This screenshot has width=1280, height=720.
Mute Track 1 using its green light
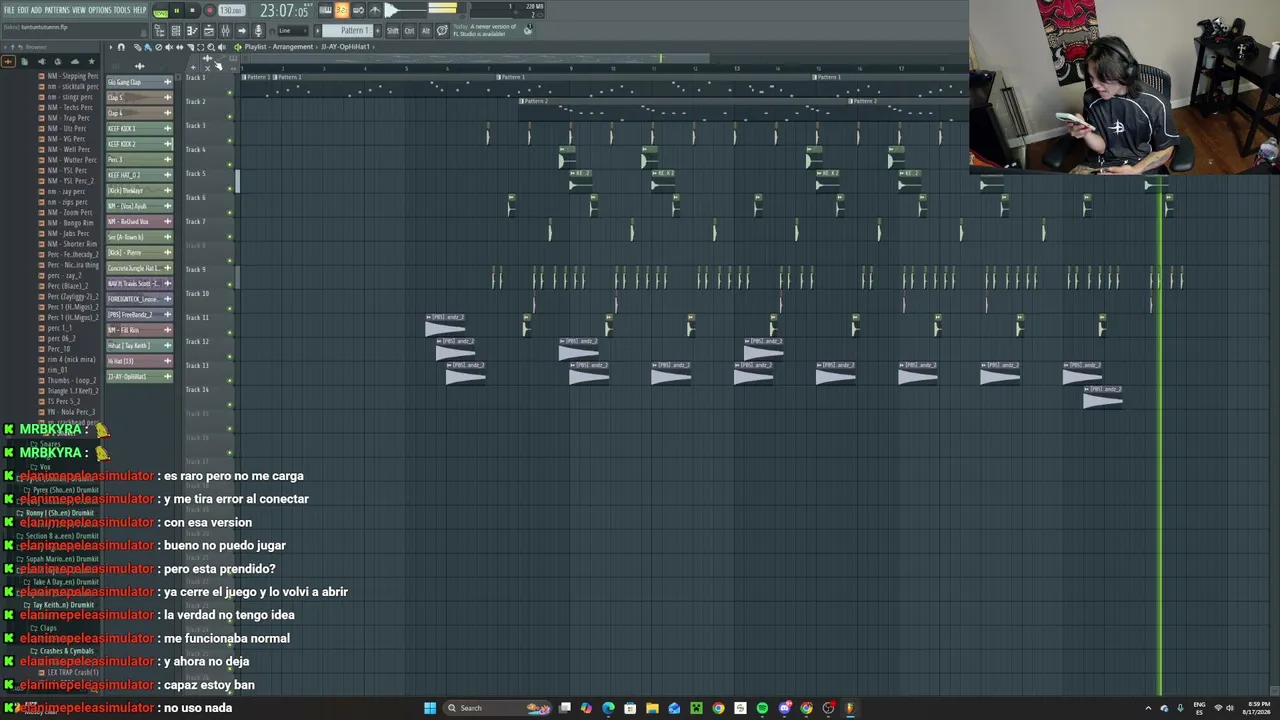click(x=230, y=93)
